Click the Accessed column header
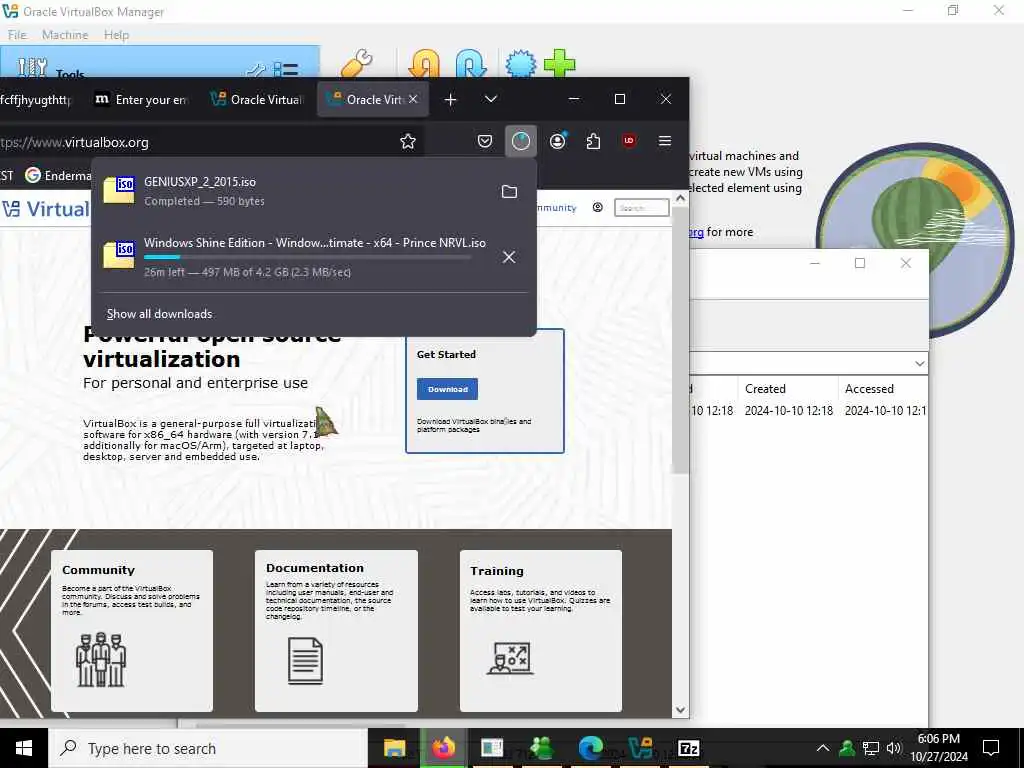This screenshot has width=1024, height=768. click(x=883, y=389)
